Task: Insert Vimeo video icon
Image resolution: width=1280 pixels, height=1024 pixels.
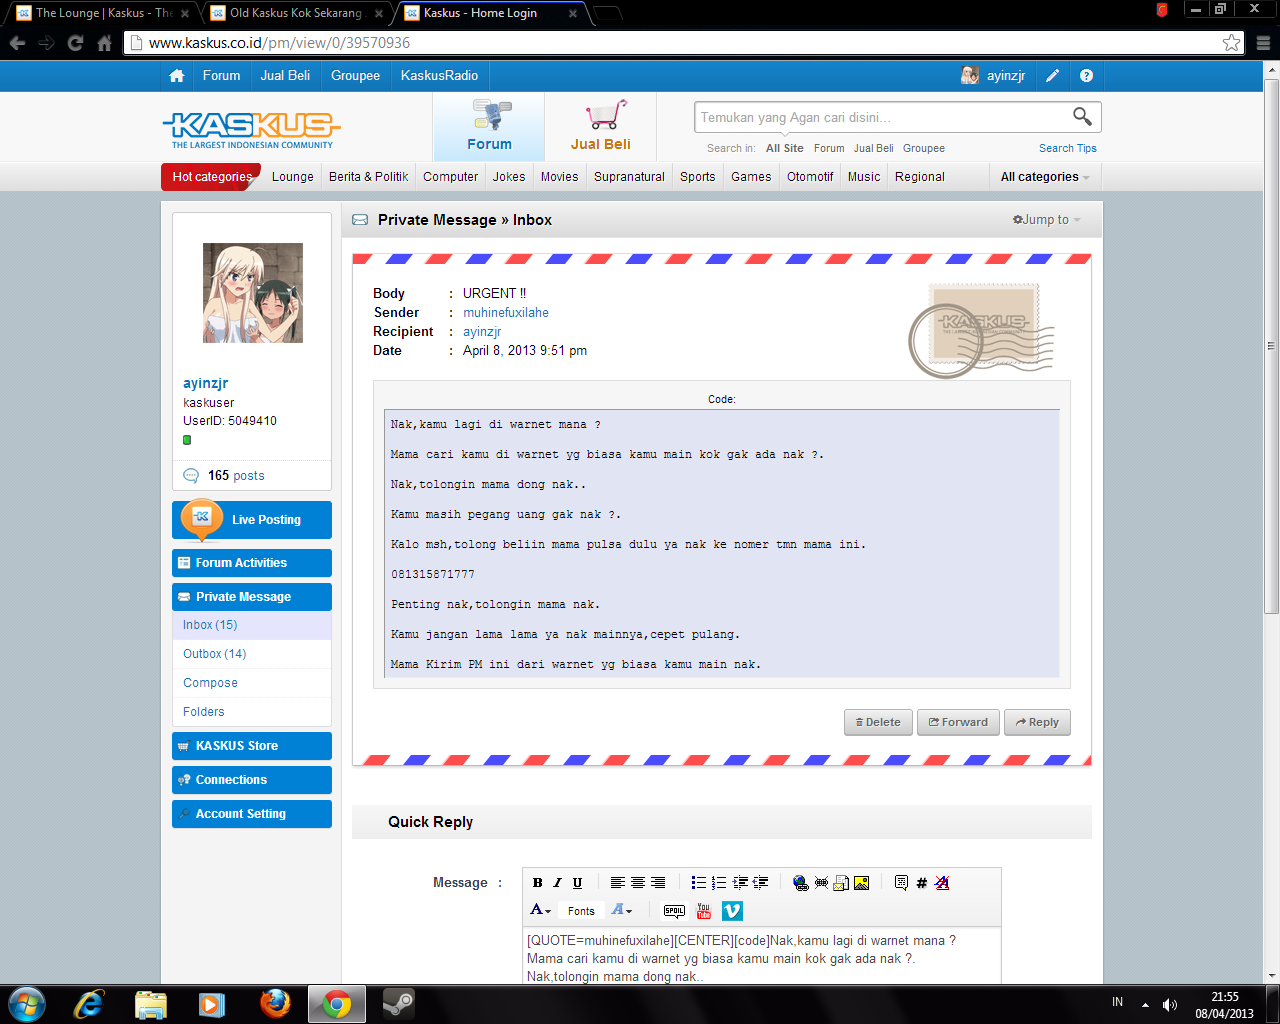Action: tap(732, 911)
